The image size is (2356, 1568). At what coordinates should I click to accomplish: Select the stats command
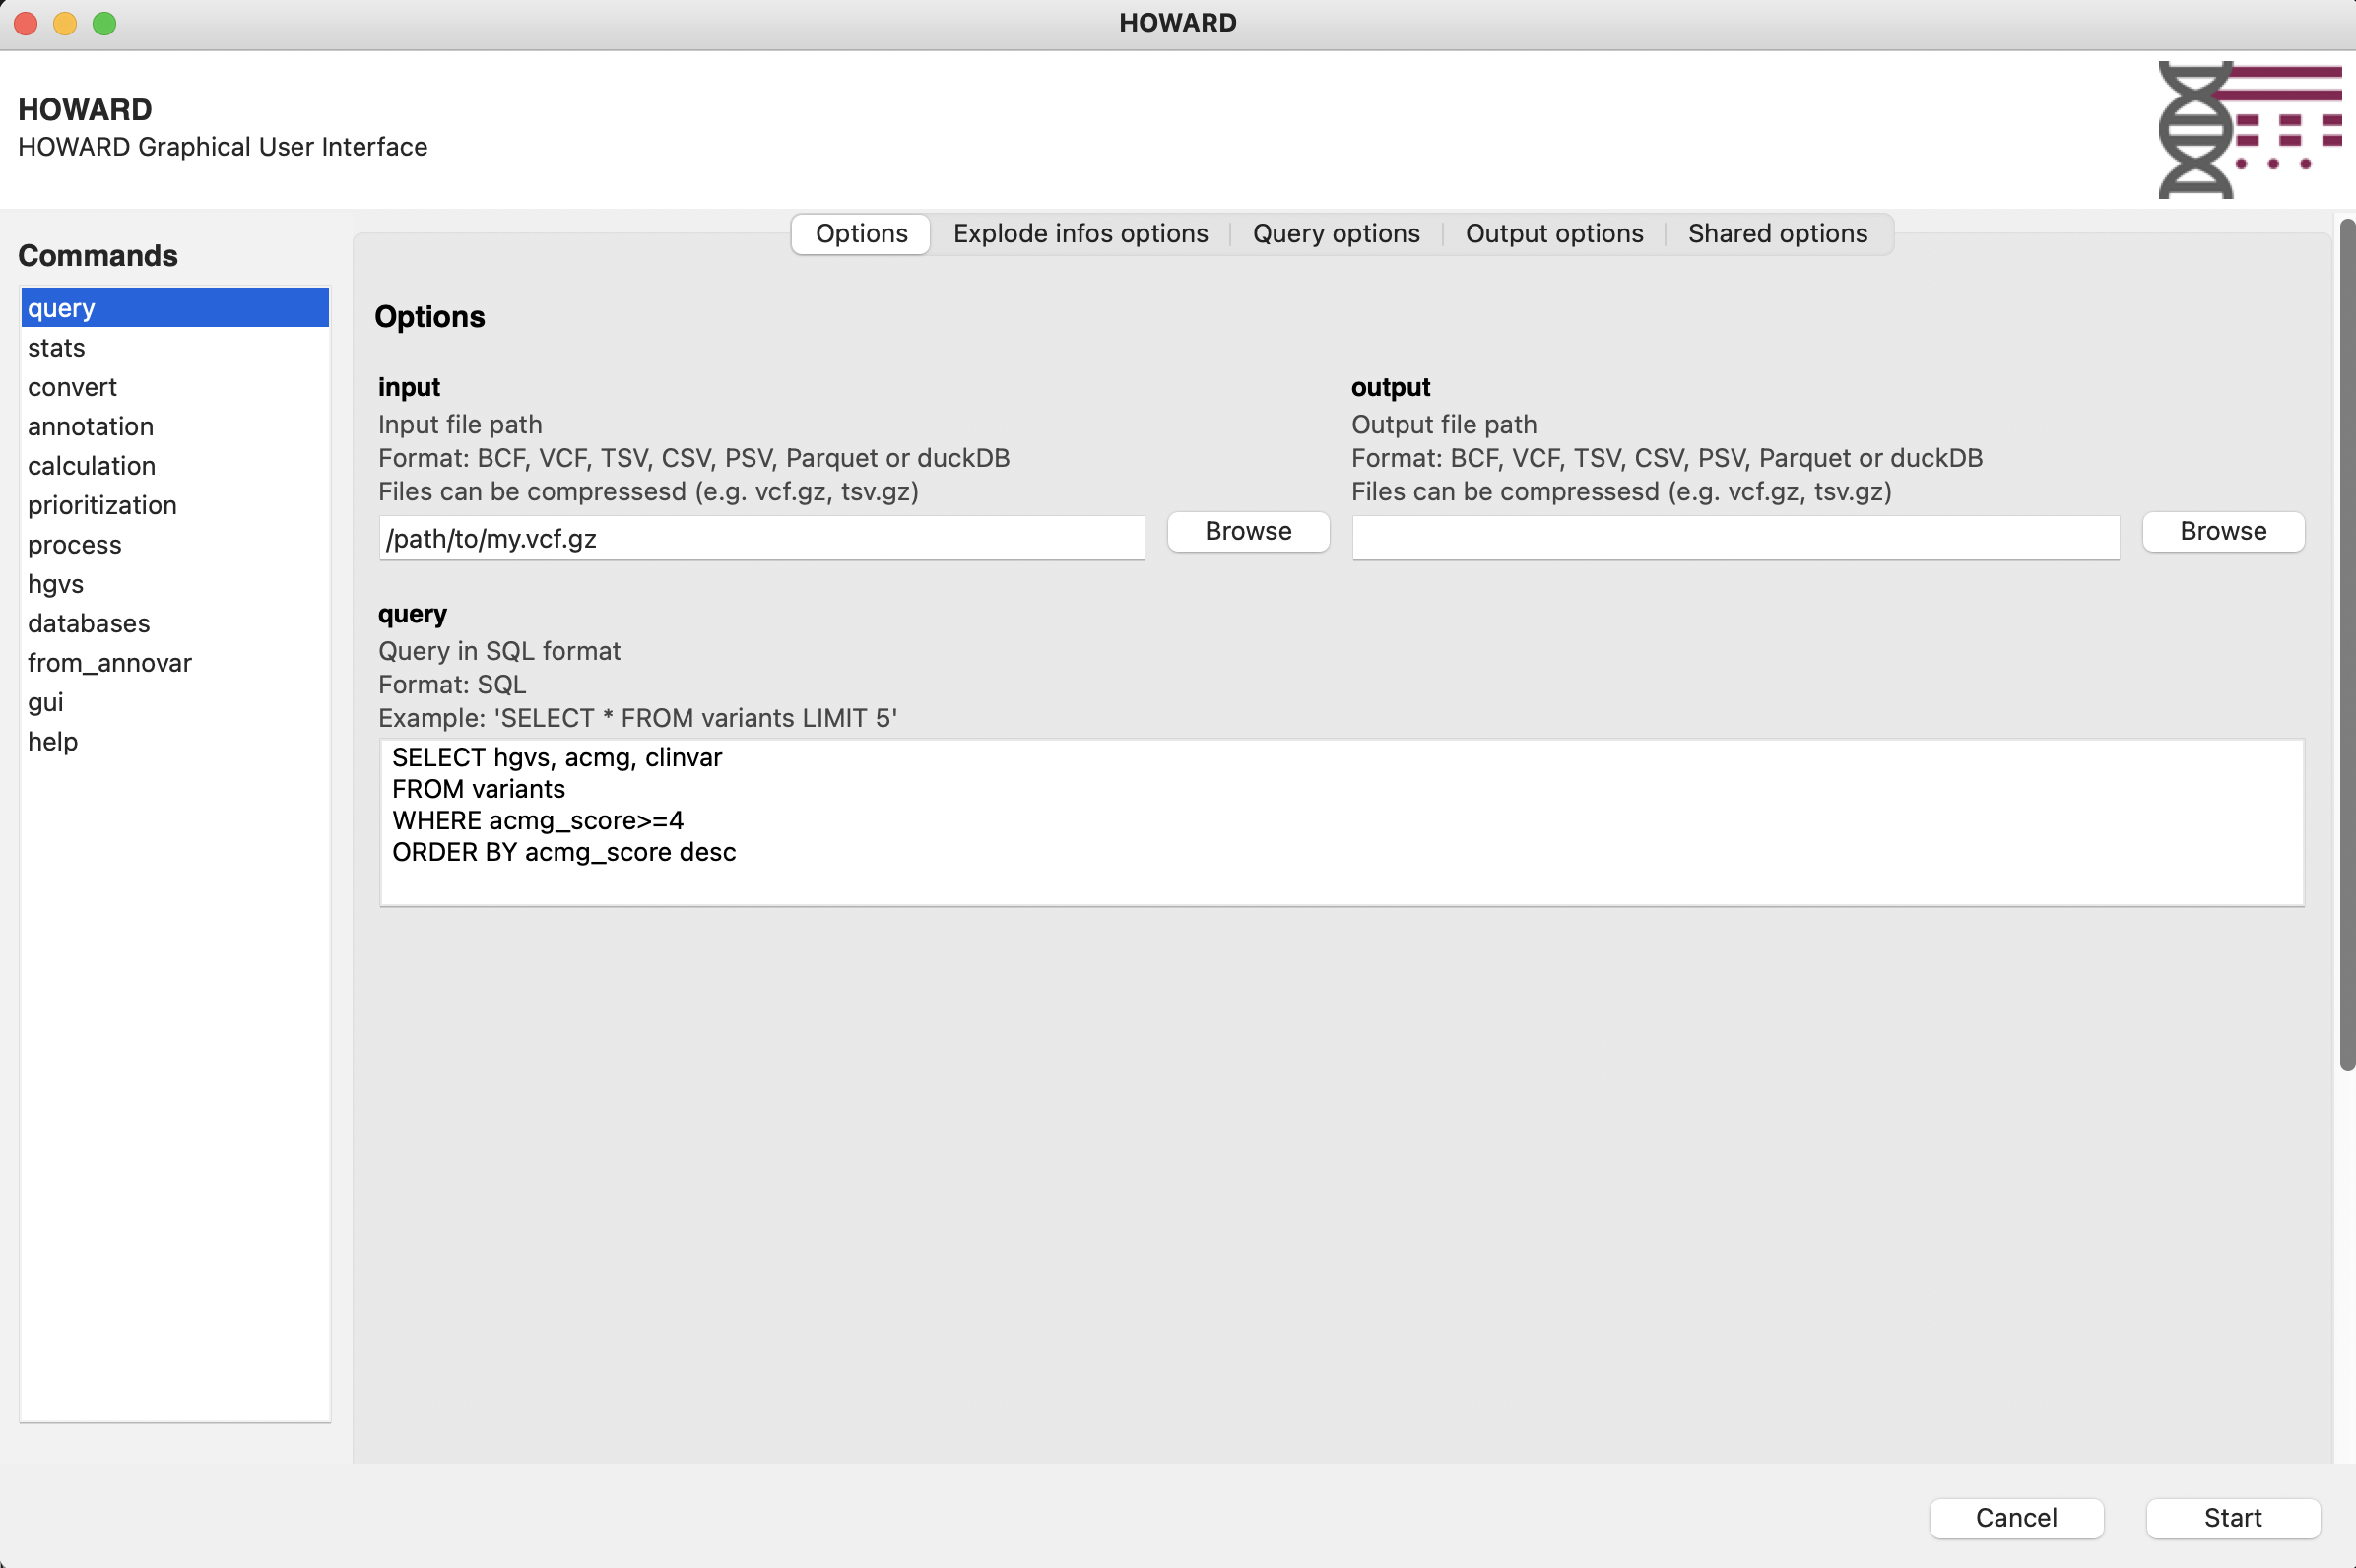(57, 348)
